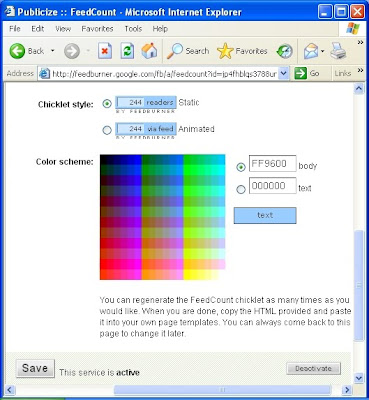Pick bright yellow in the color palette
Viewport: 369px width, 400px height.
click(x=188, y=274)
